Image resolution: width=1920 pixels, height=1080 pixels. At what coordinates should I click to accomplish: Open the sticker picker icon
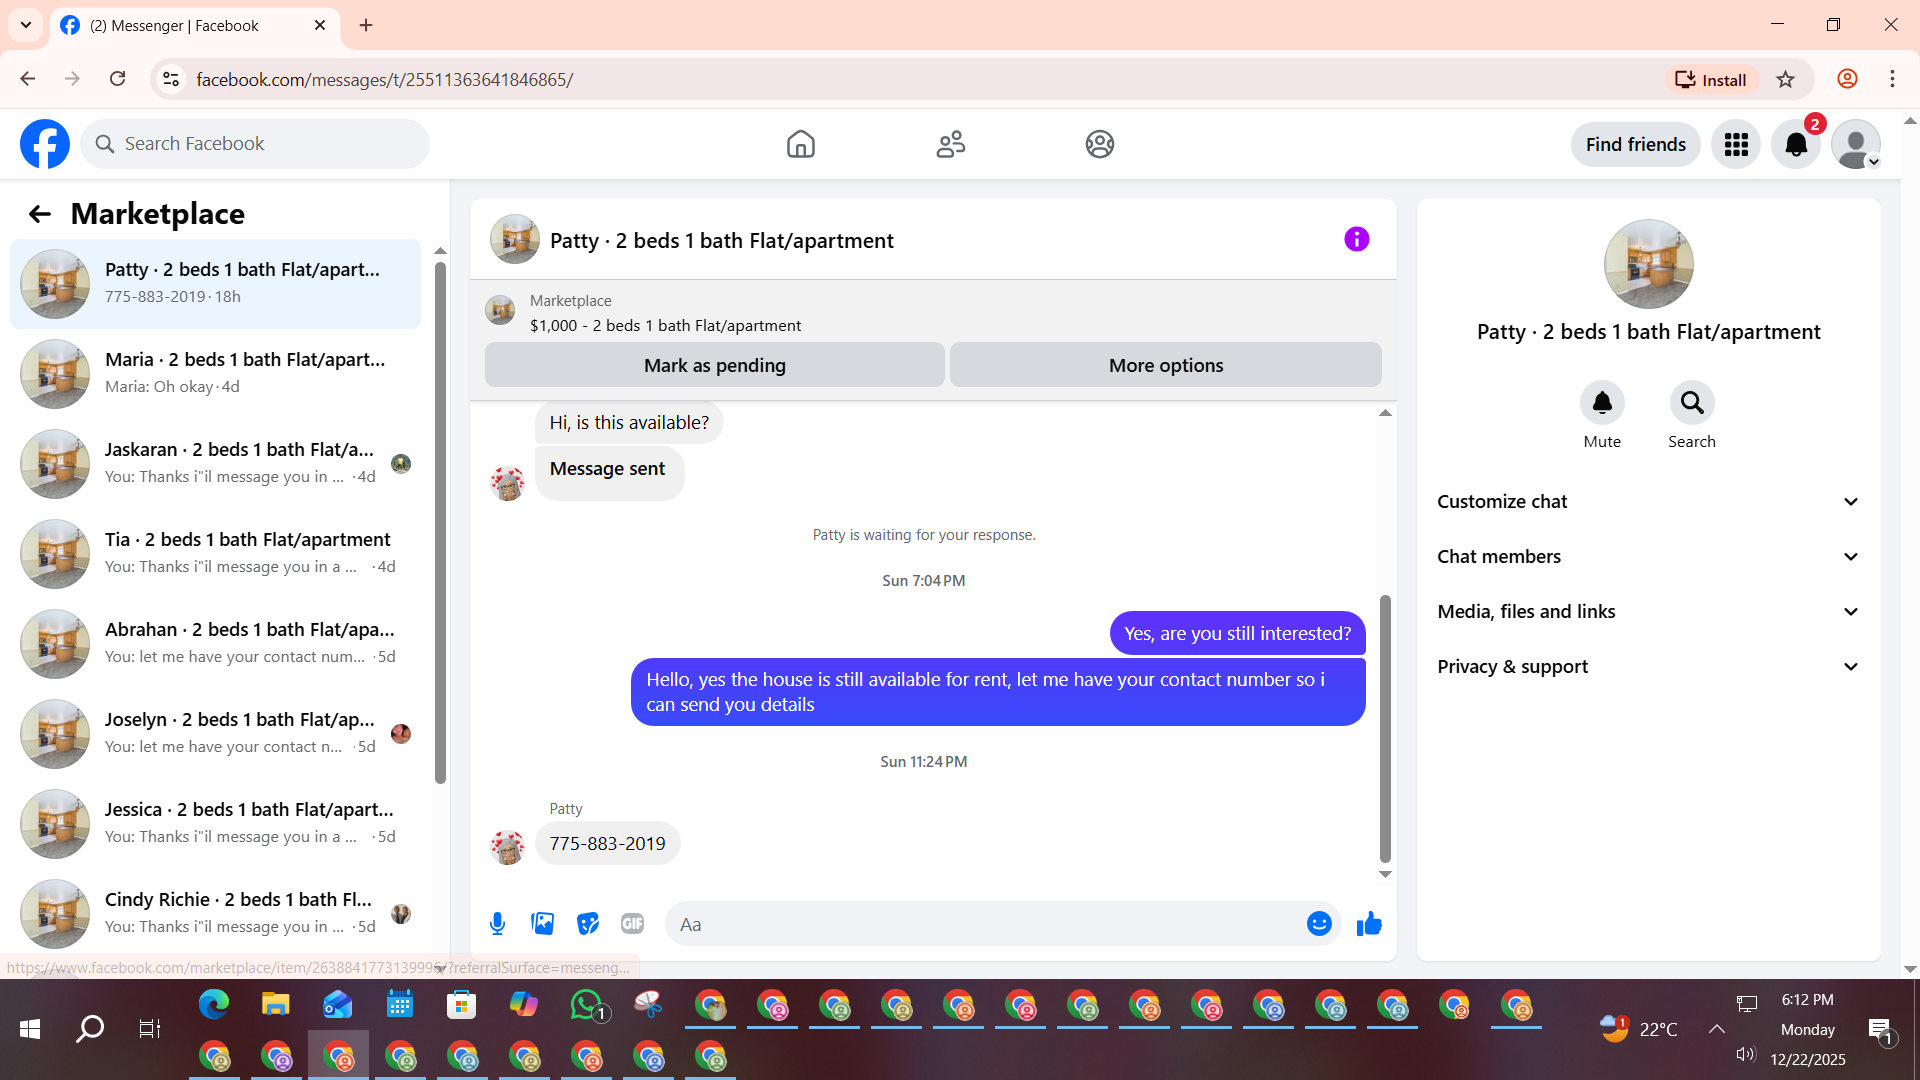pyautogui.click(x=588, y=924)
